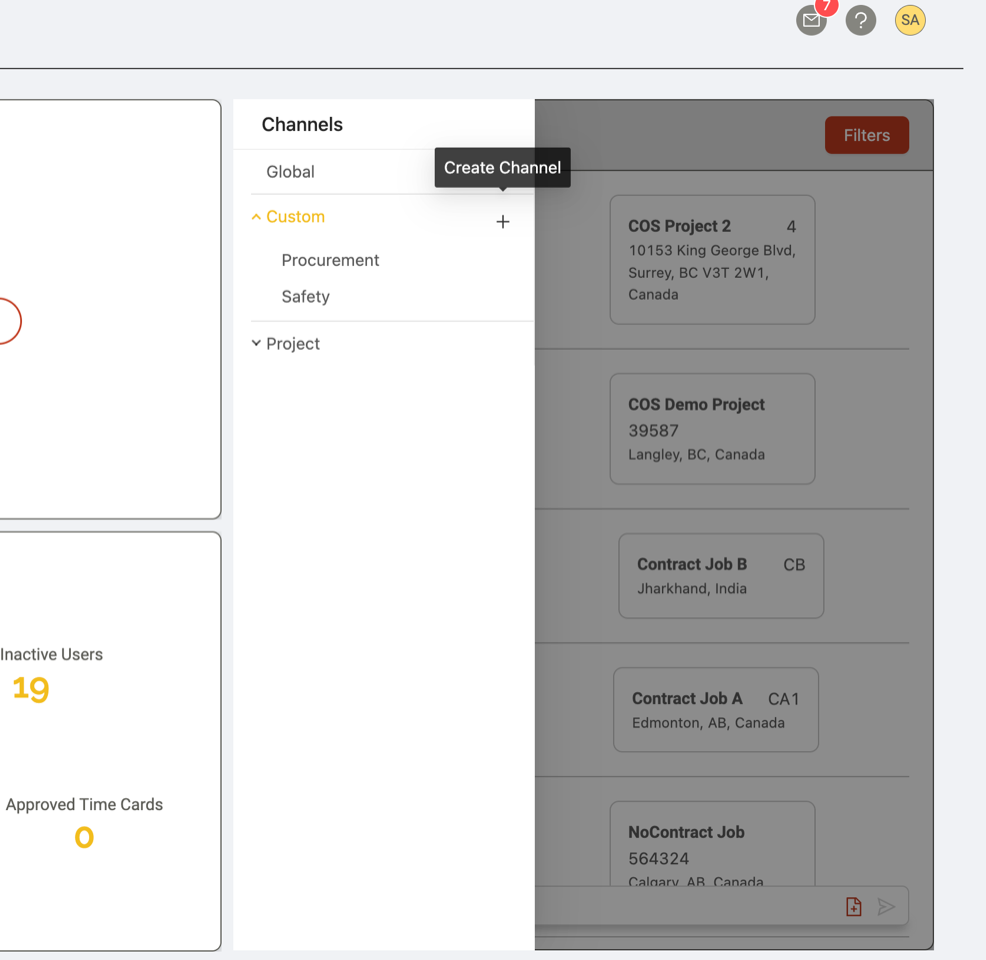Viewport: 986px width, 960px height.
Task: Select the COS Project 2 card
Action: [x=712, y=260]
